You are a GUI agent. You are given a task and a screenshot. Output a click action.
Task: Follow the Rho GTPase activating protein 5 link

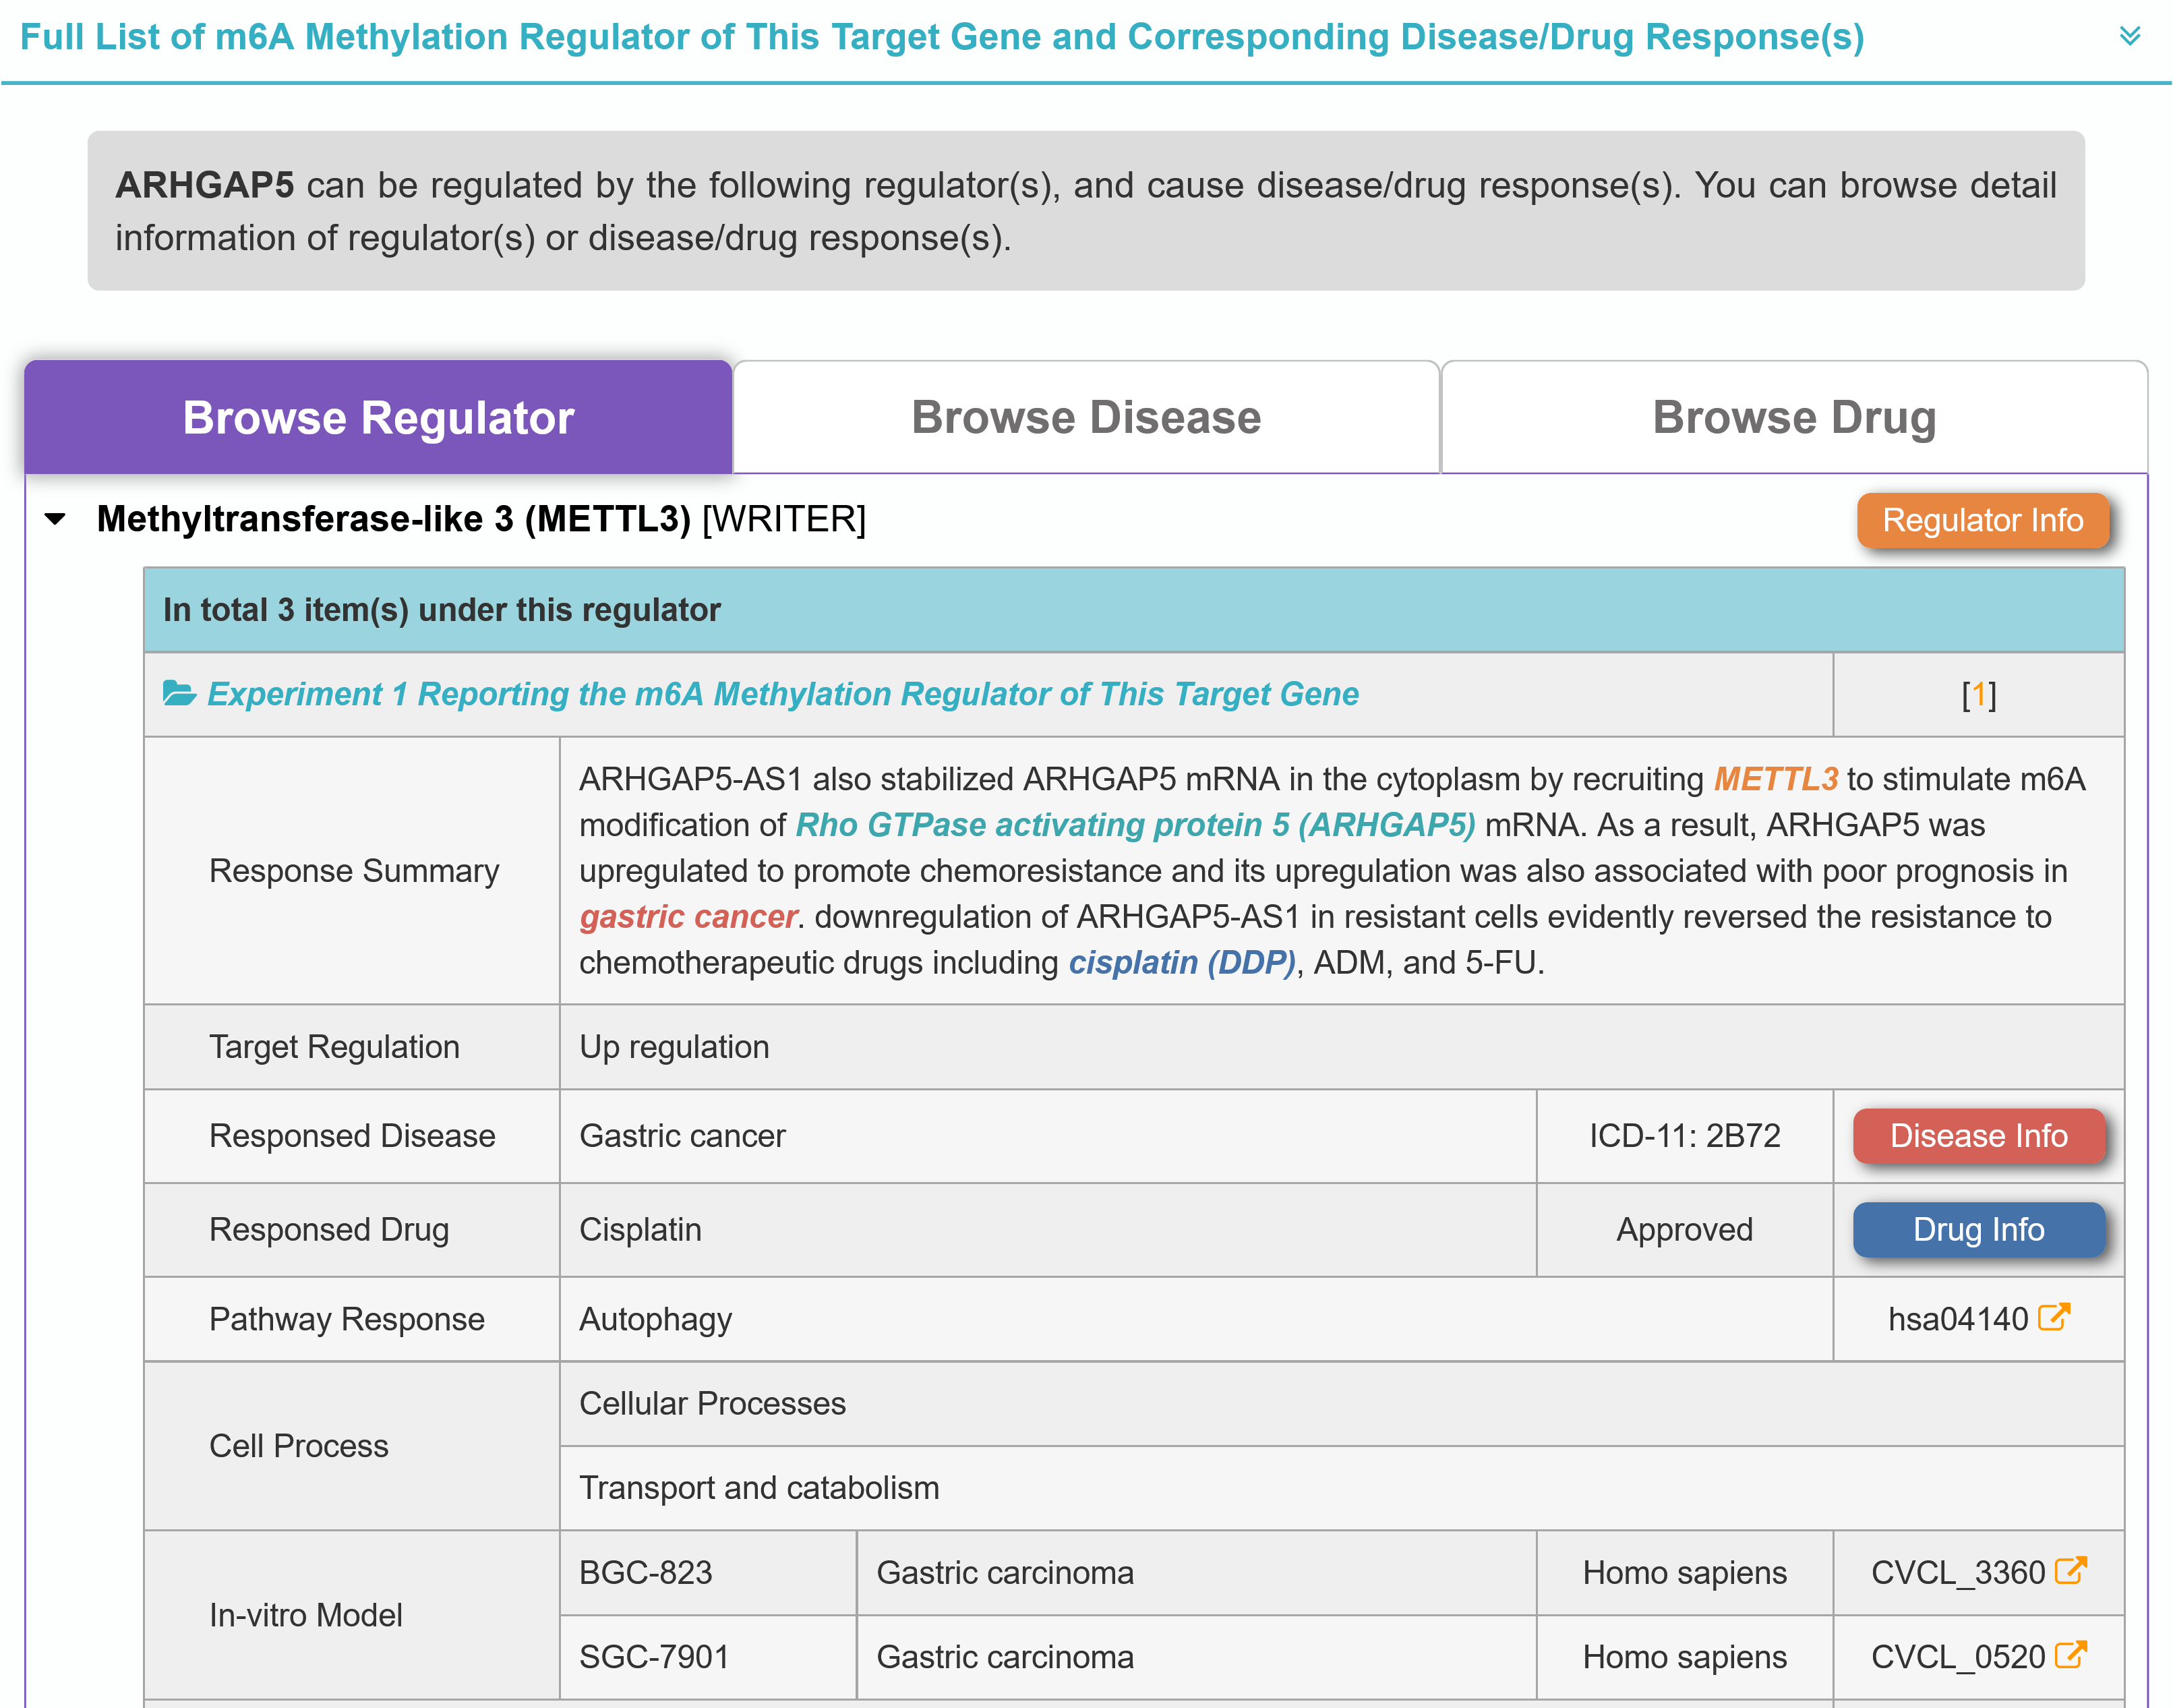click(1135, 825)
